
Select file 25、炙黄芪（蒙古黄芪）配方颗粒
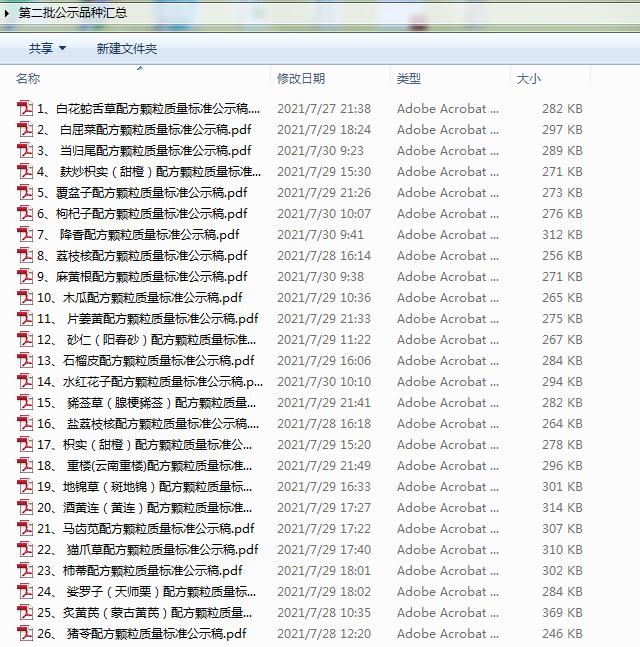pyautogui.click(x=144, y=613)
